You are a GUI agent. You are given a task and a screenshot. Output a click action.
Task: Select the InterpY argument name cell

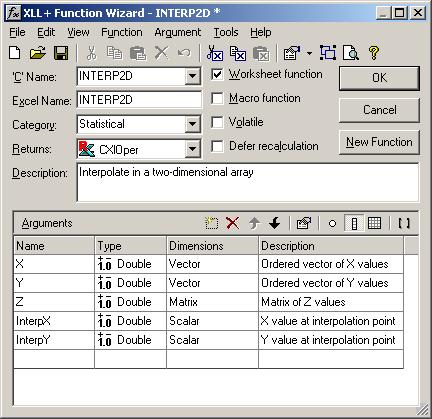[x=54, y=340]
